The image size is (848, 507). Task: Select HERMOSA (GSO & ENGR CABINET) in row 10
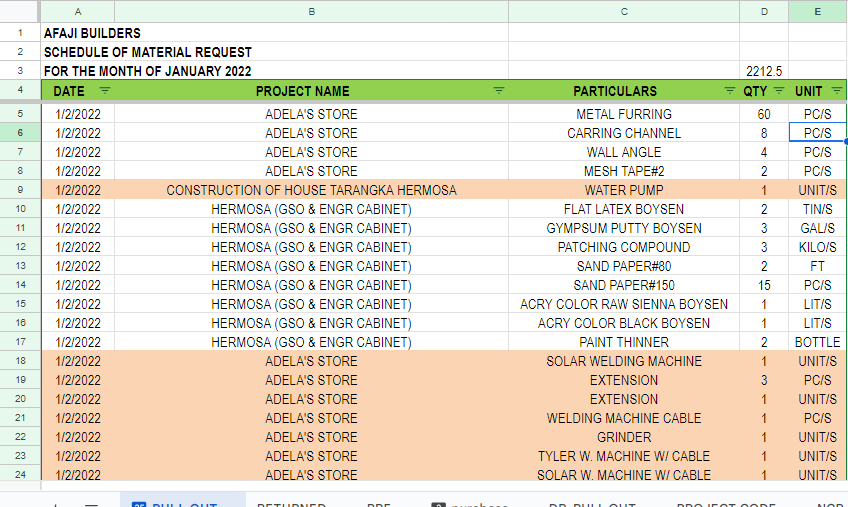coord(312,209)
